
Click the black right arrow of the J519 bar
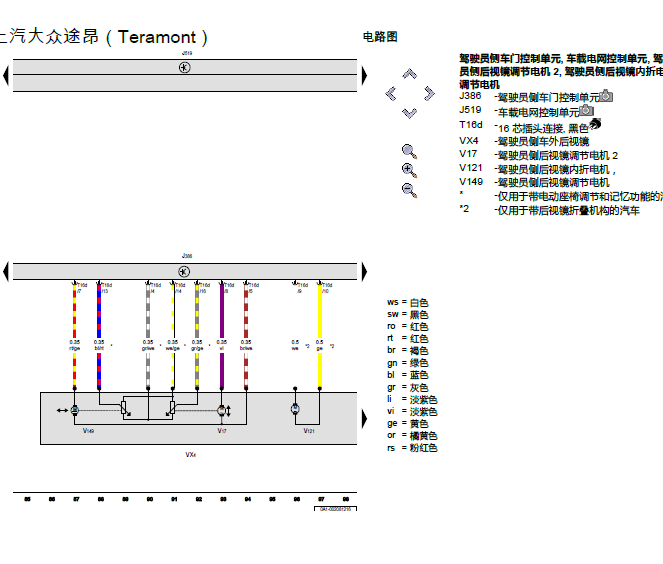pos(364,76)
